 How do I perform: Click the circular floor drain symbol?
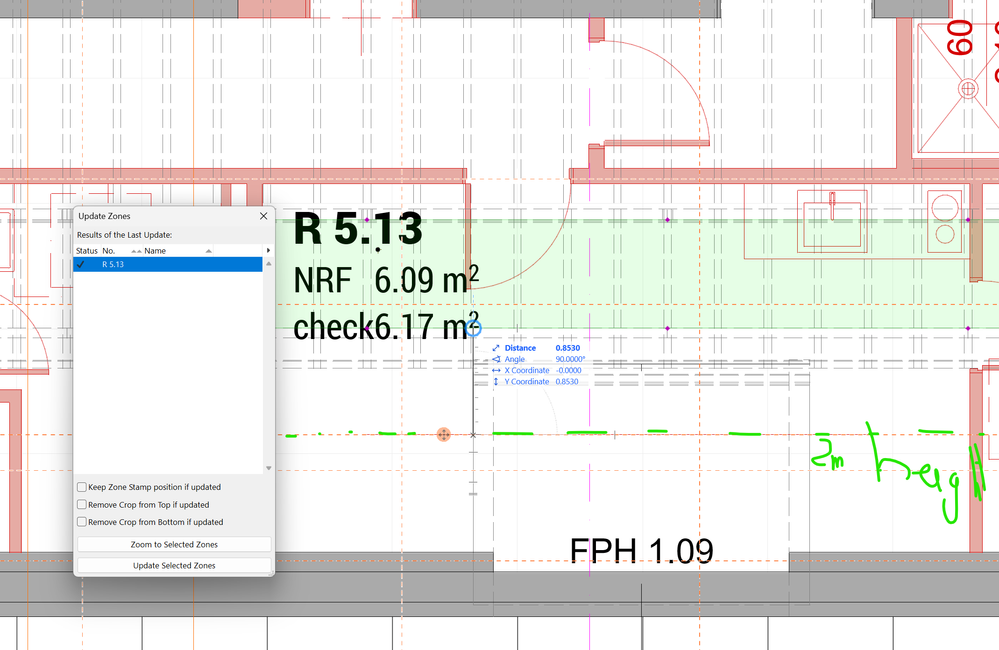coord(968,89)
